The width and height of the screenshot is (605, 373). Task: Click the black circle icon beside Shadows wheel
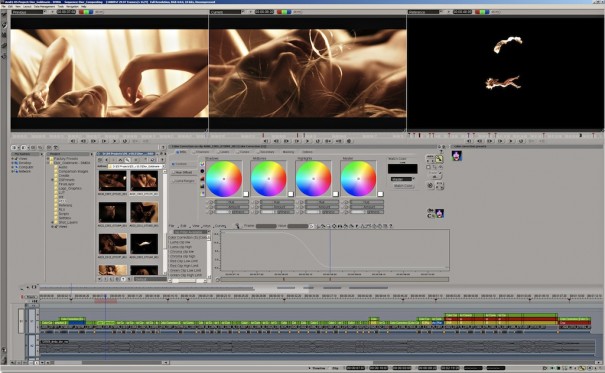point(202,171)
